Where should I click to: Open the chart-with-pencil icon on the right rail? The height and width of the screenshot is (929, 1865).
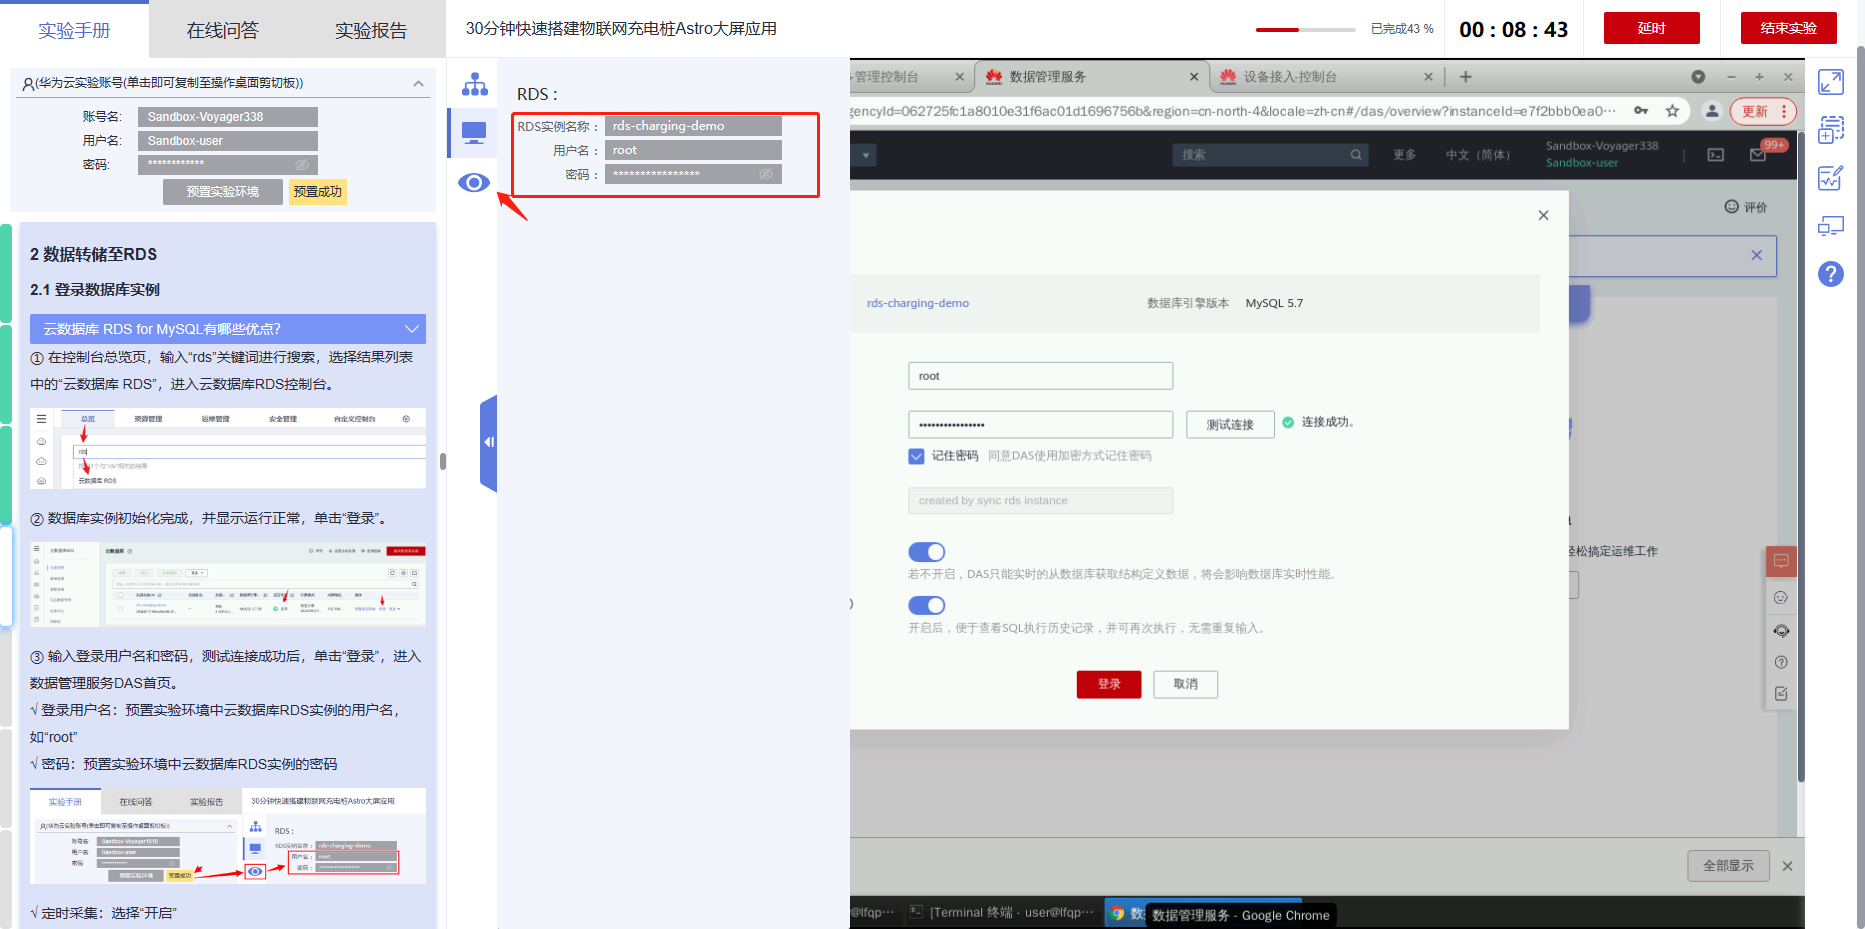(x=1831, y=178)
